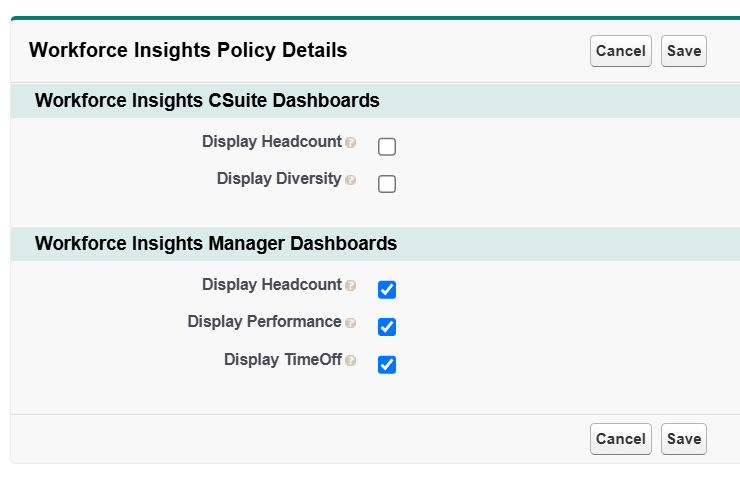Click the Display Diversity label text

tap(278, 179)
